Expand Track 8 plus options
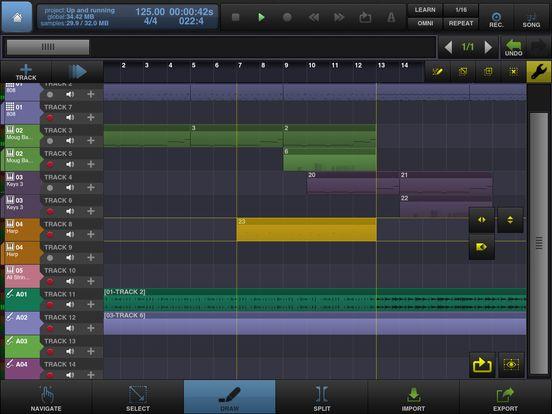The height and width of the screenshot is (414, 552). click(91, 234)
